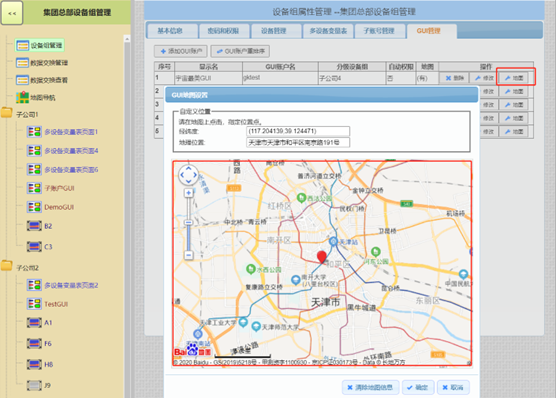Viewport: 556px width, 398px height.
Task: Select the TestGUI icon
Action: pos(34,304)
